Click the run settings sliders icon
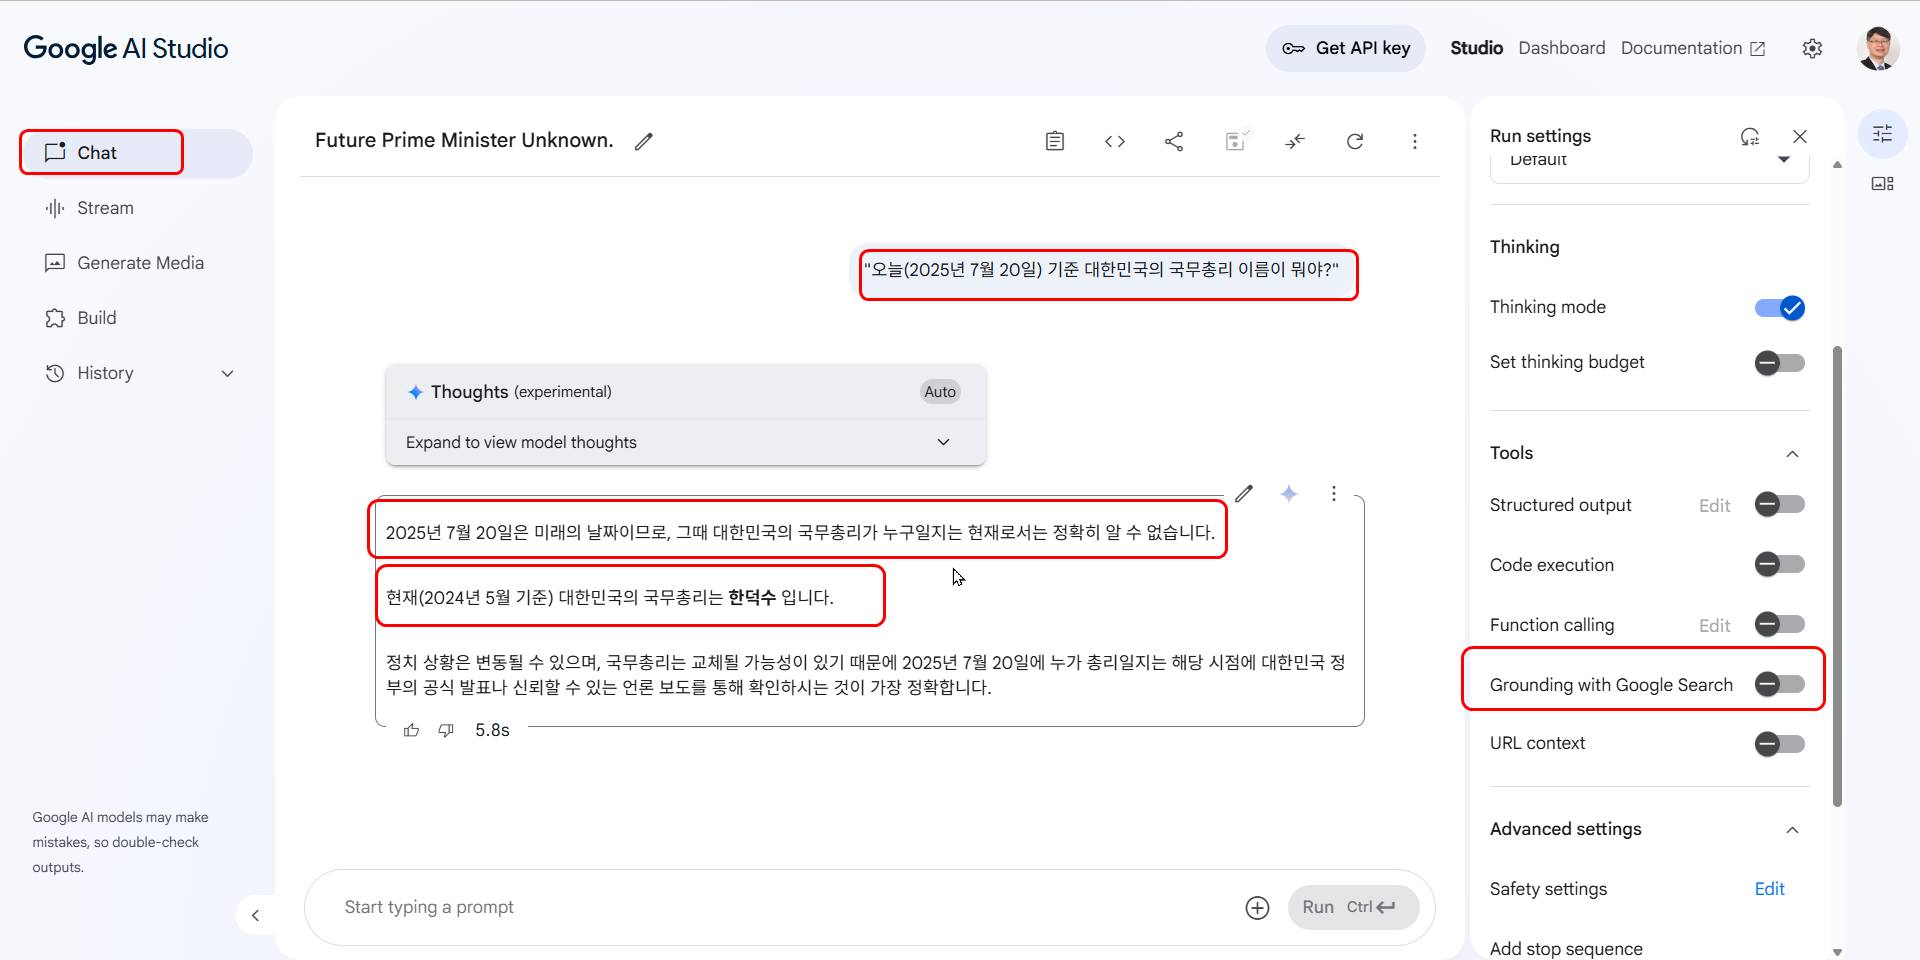 (1882, 133)
